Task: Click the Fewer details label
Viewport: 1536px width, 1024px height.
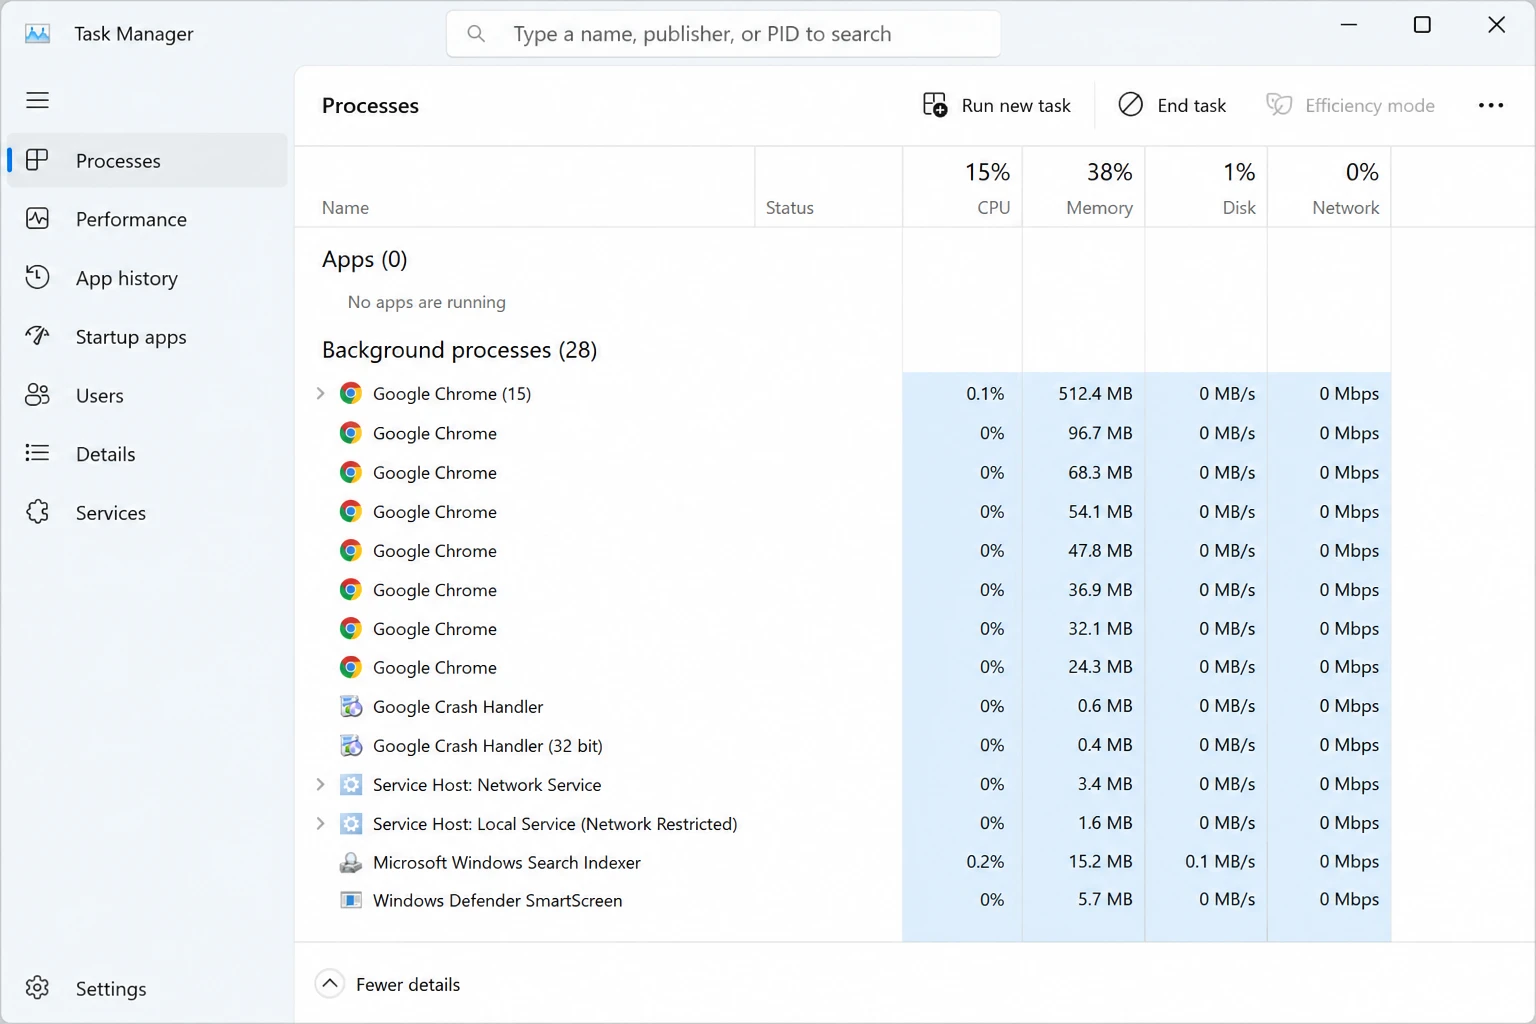Action: coord(408,984)
